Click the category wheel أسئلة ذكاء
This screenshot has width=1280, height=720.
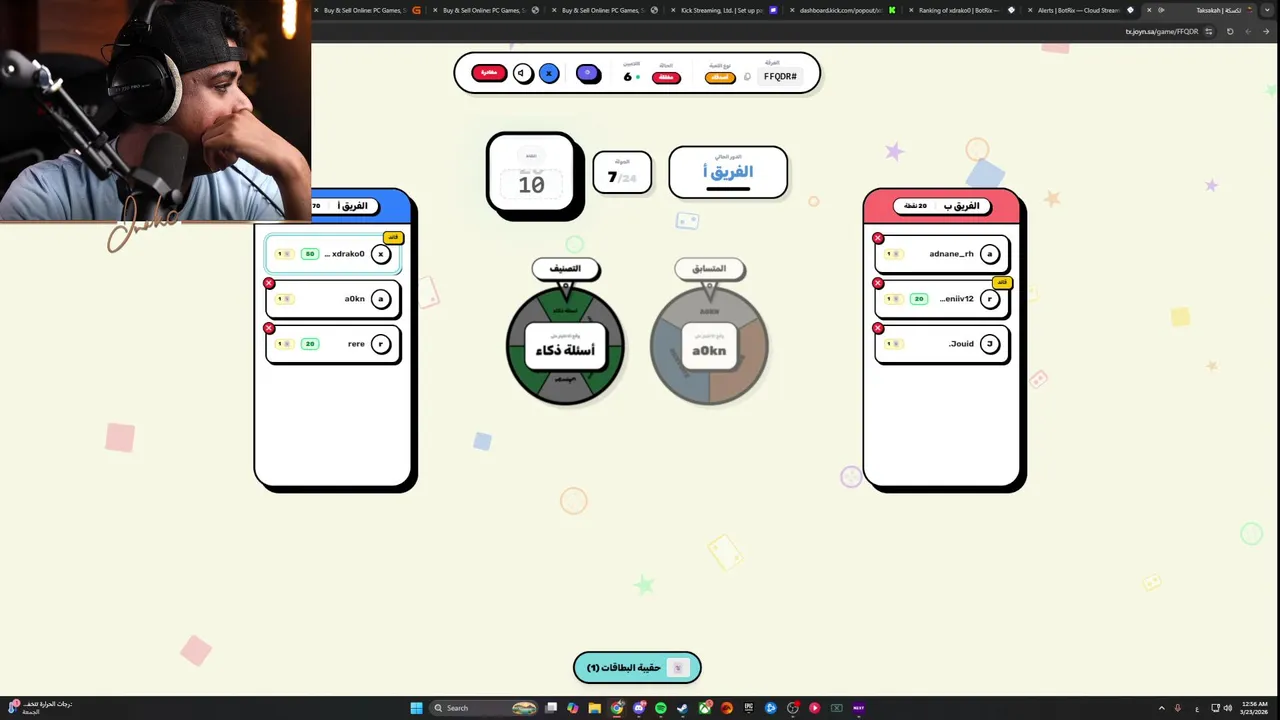pos(565,345)
